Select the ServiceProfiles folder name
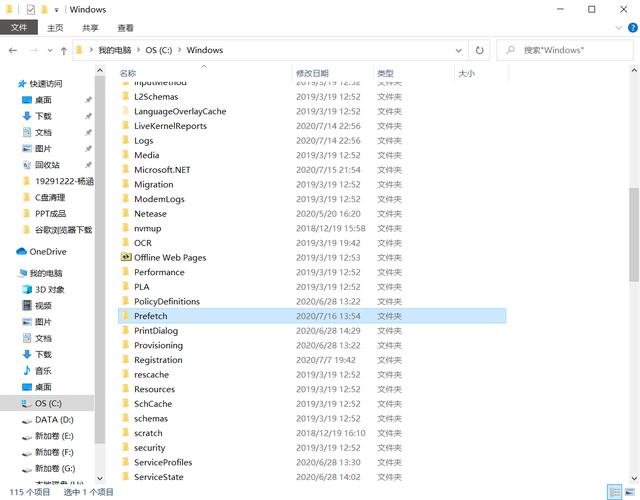640x500 pixels. tap(163, 462)
